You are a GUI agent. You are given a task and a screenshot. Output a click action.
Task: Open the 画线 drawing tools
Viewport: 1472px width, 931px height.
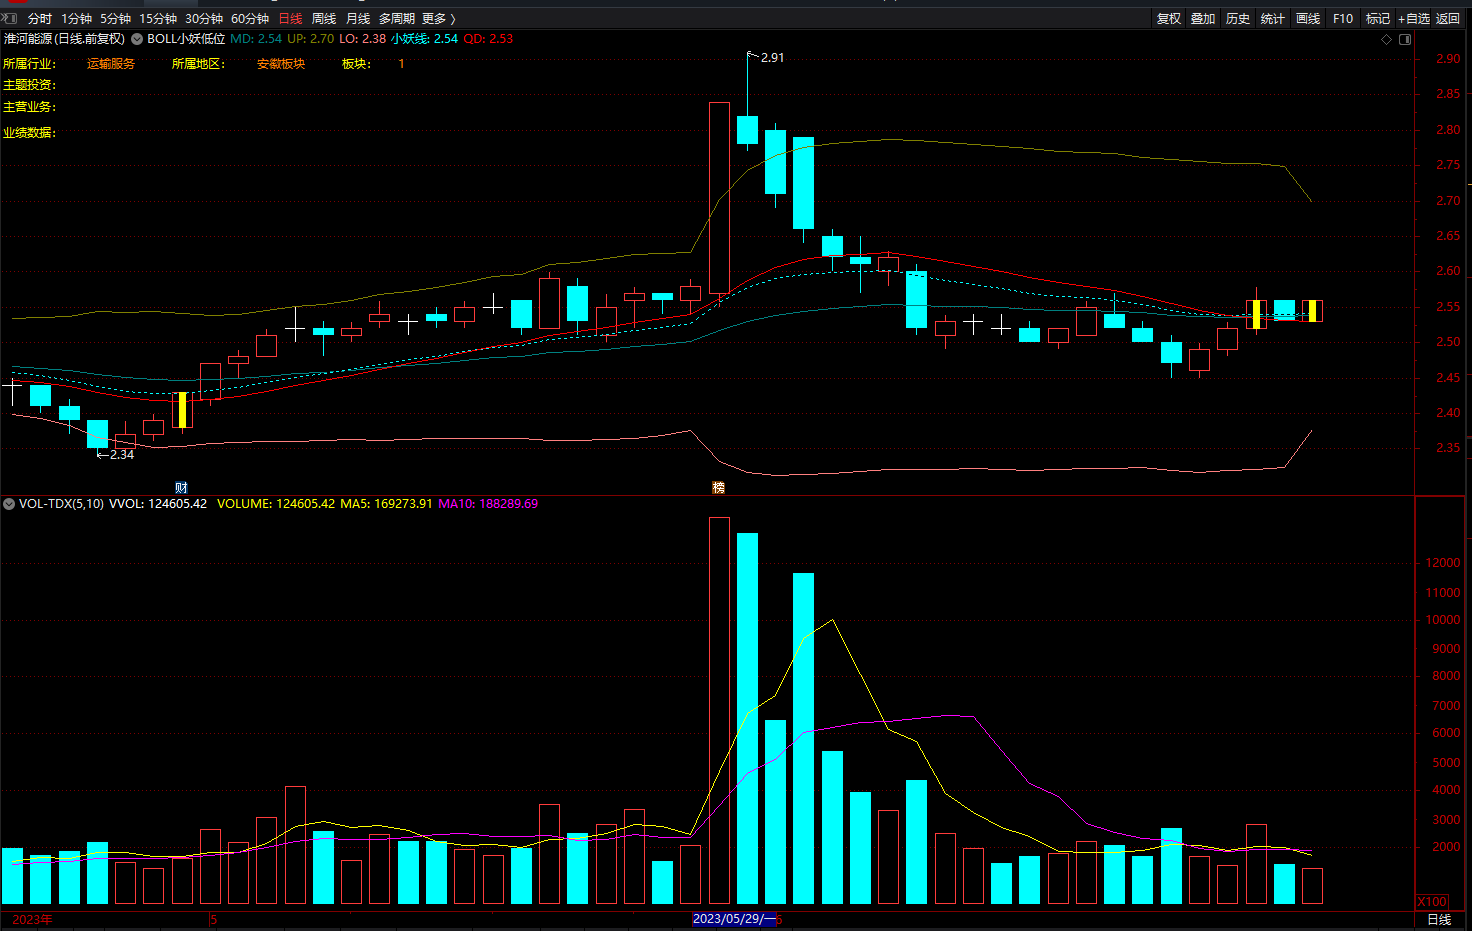coord(1308,19)
